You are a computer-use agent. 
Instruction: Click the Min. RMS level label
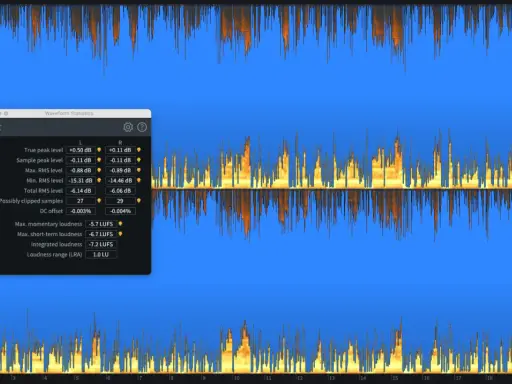pyautogui.click(x=45, y=181)
